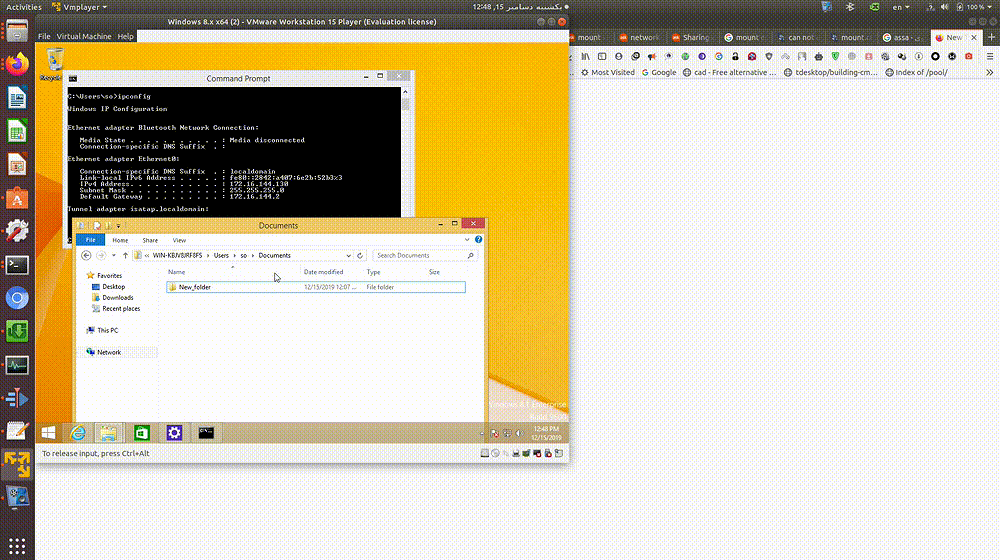Open 'en' input language dropdown
The width and height of the screenshot is (1000, 560).
coord(901,7)
